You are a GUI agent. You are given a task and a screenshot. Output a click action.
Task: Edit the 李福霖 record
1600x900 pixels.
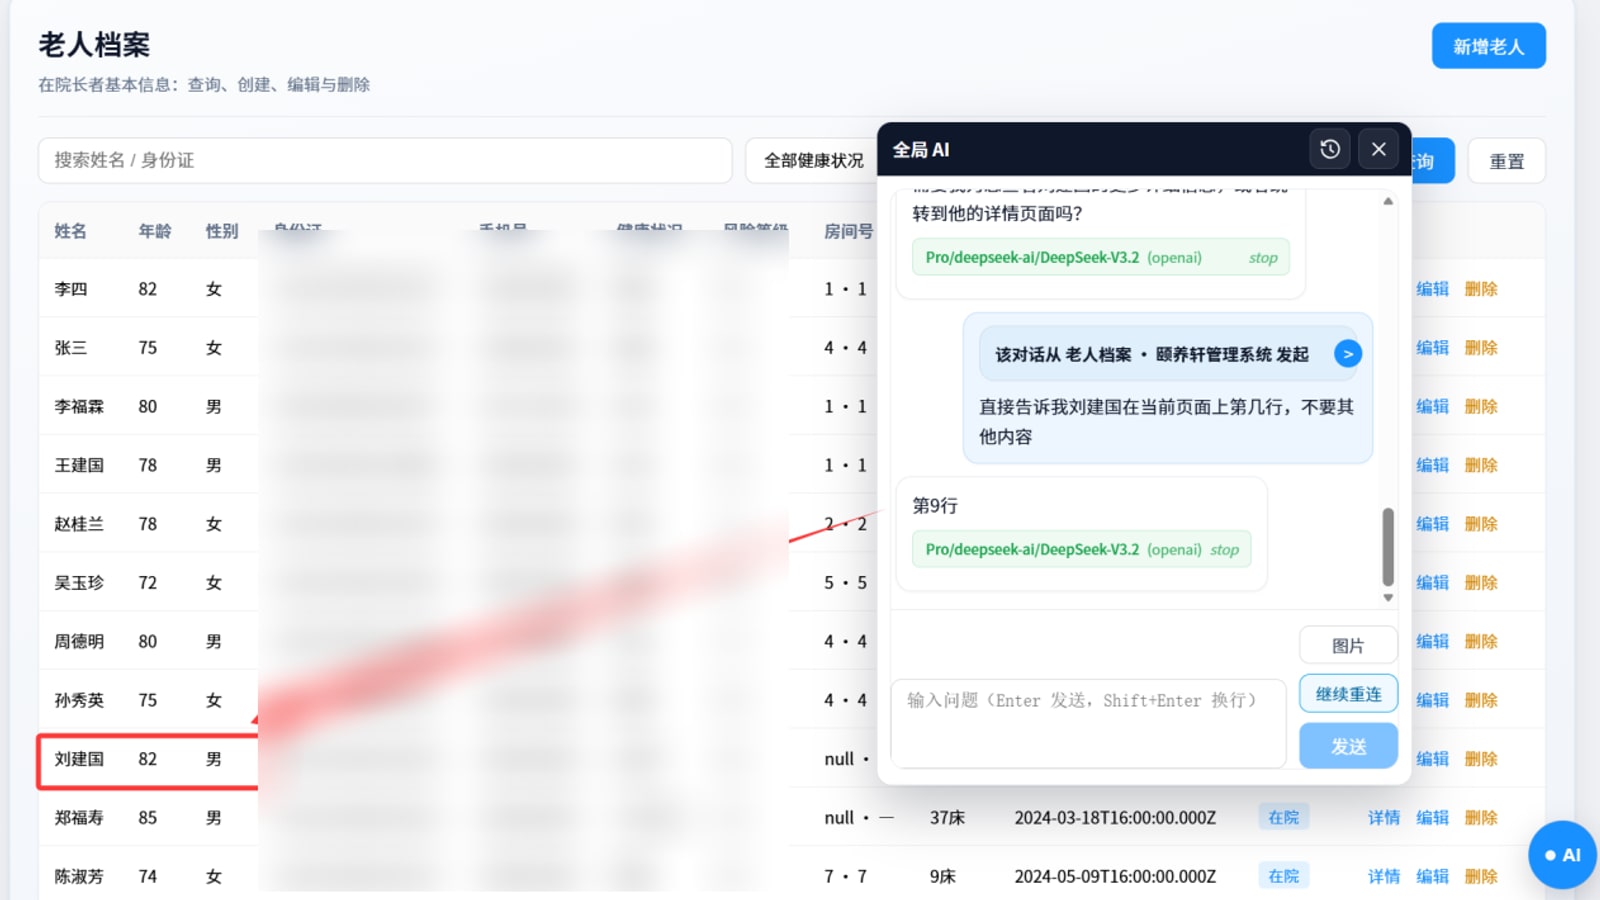[x=1432, y=407]
